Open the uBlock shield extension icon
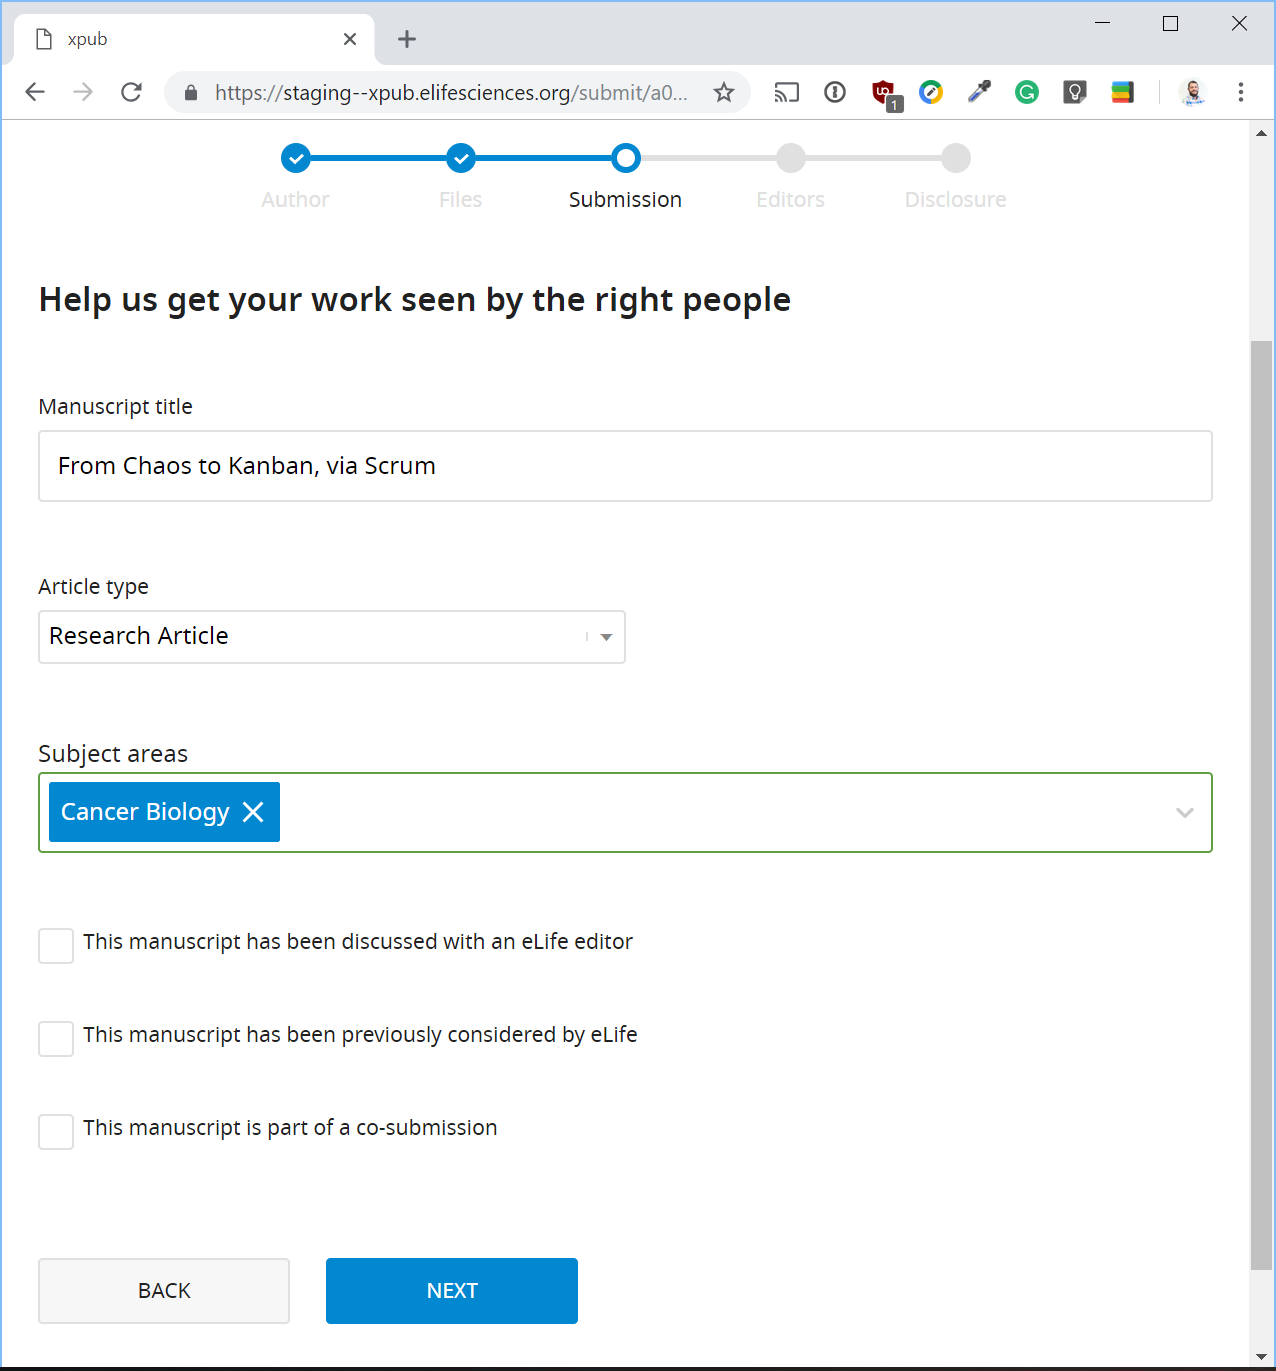Viewport: 1276px width, 1371px height. coord(884,93)
